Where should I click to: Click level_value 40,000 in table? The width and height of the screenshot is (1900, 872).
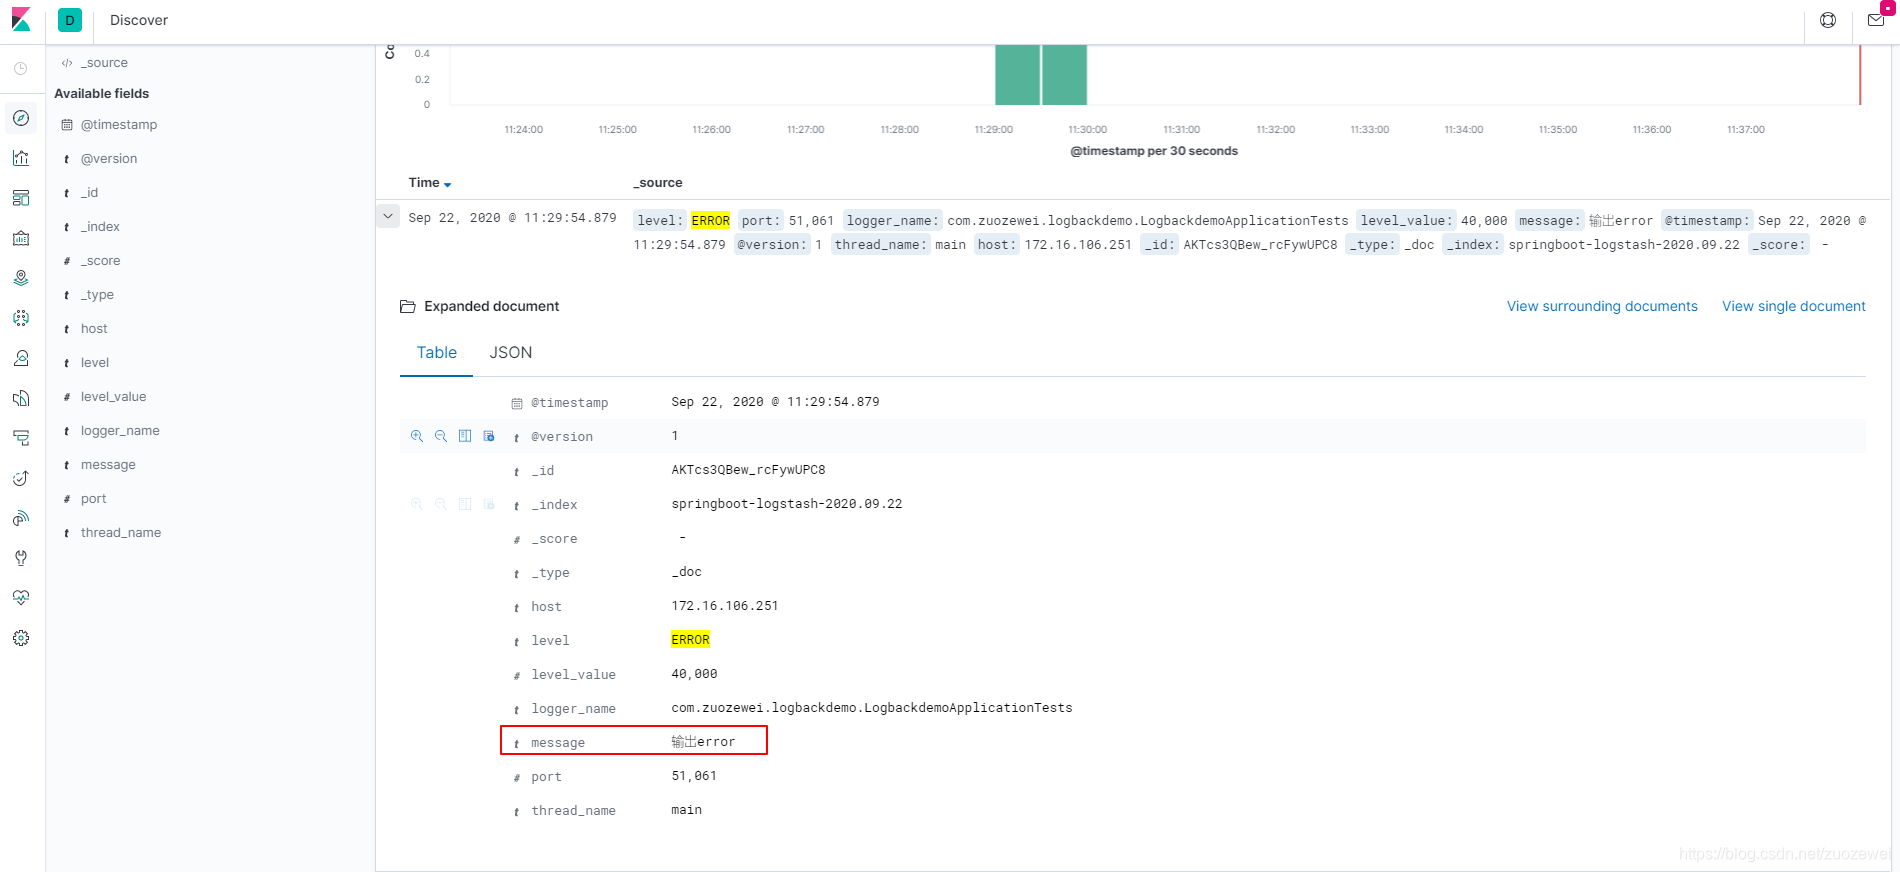(694, 674)
